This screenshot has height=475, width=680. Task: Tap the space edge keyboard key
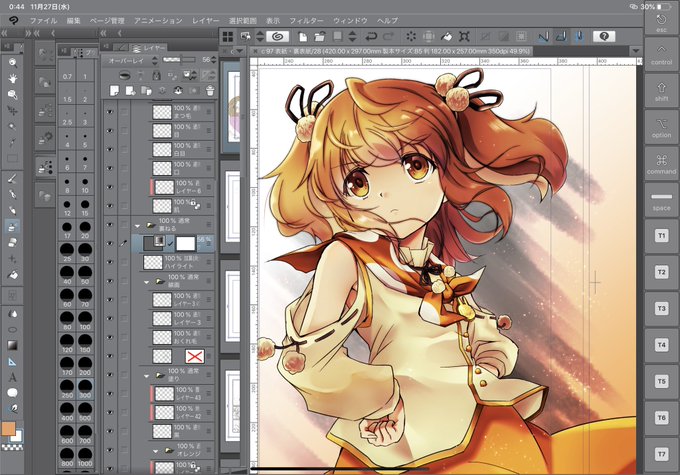point(661,200)
